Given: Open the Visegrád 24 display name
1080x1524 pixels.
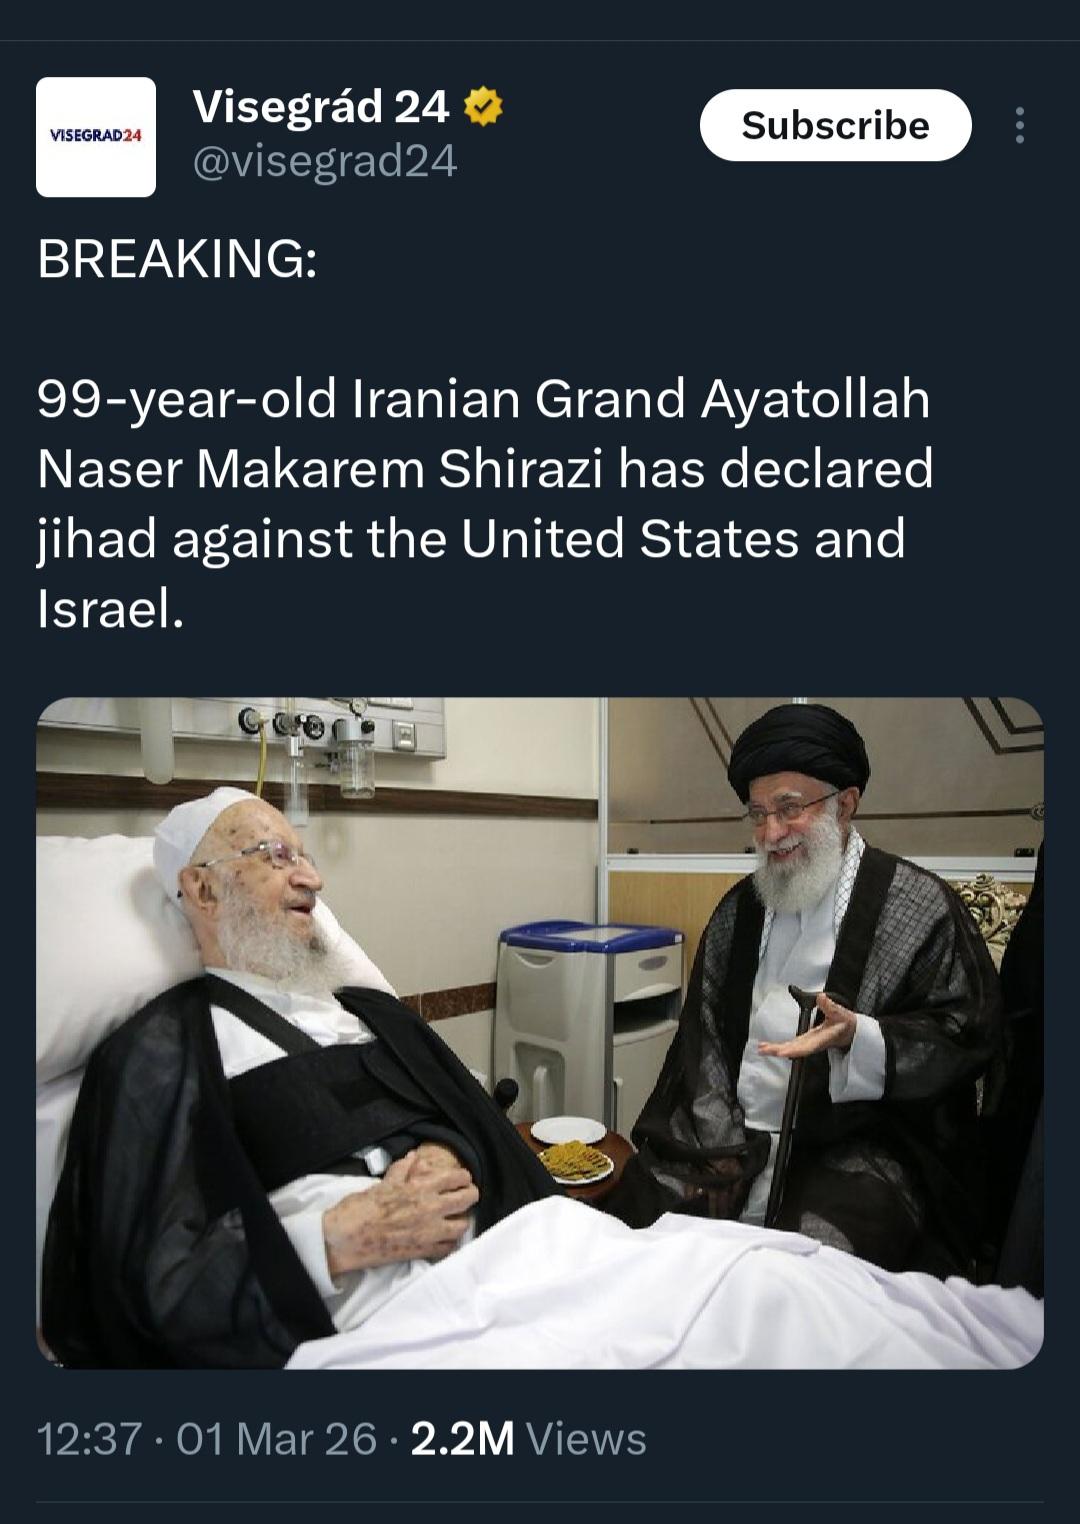Looking at the screenshot, I should pos(321,106).
